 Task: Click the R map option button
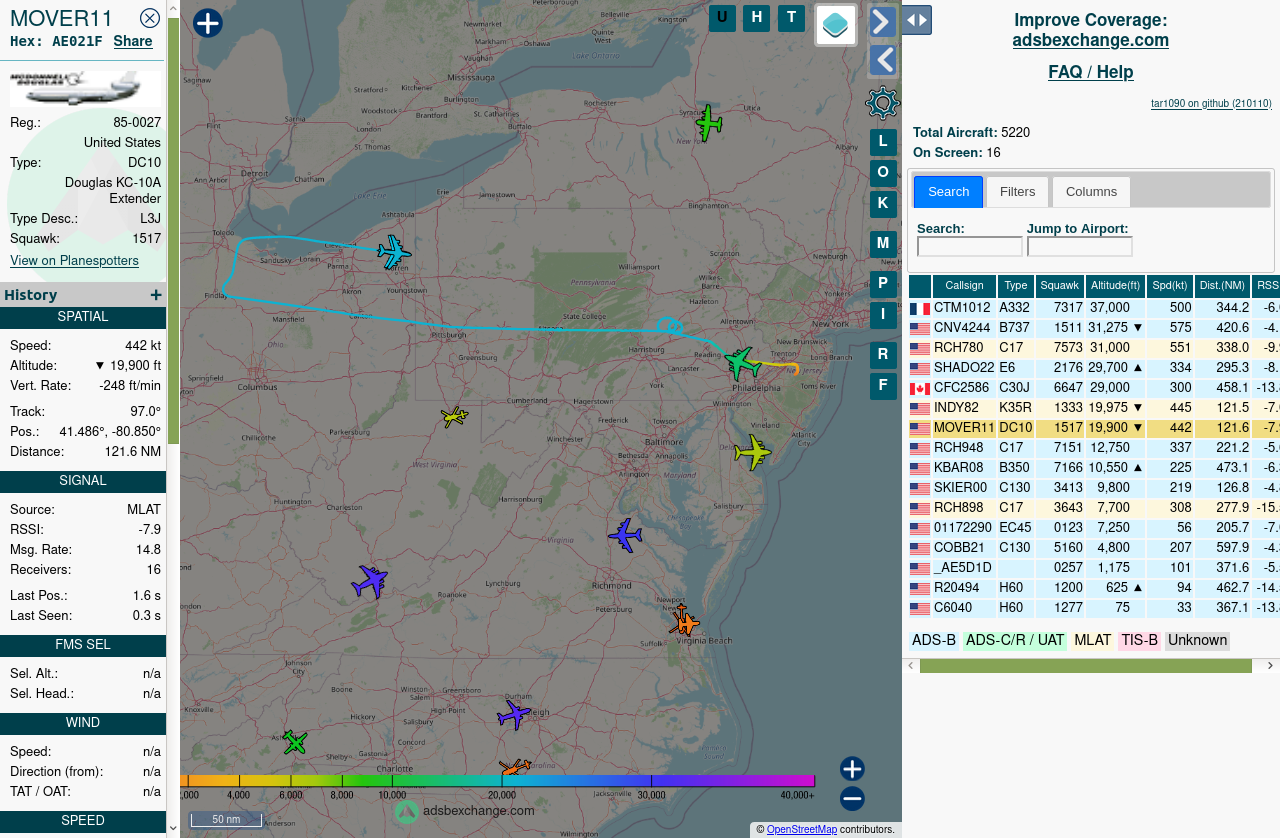[883, 355]
